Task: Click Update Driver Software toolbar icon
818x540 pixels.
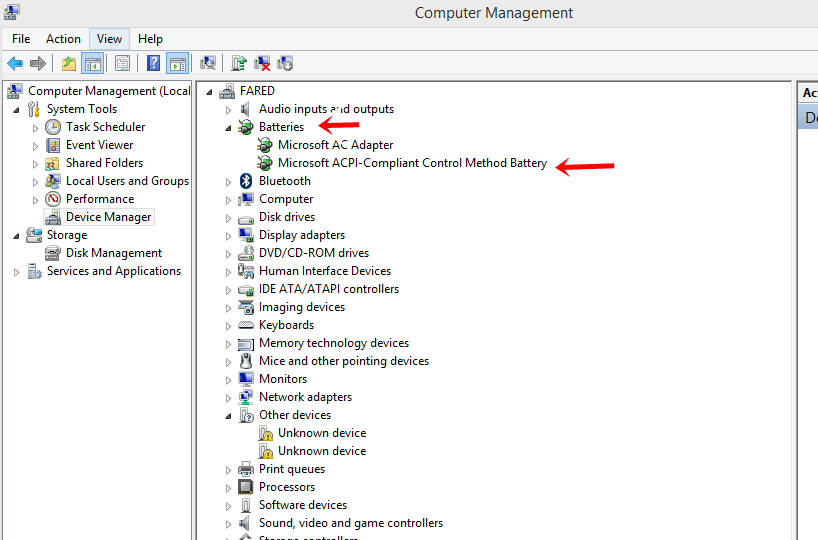Action: click(x=239, y=64)
